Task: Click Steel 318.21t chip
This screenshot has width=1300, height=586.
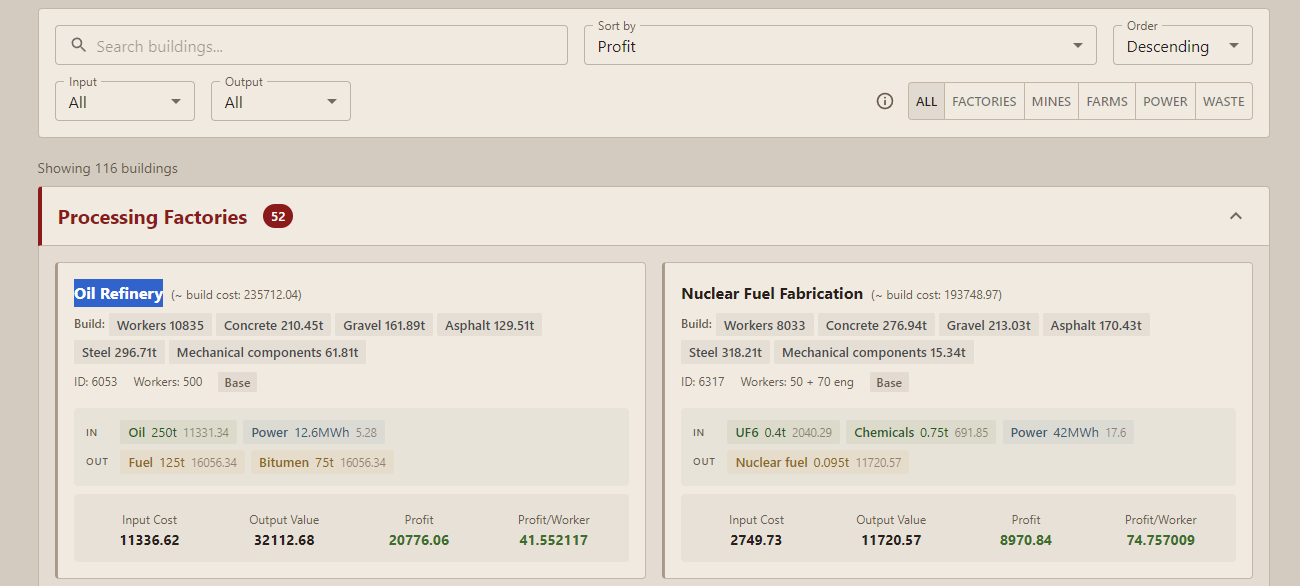Action: [726, 352]
